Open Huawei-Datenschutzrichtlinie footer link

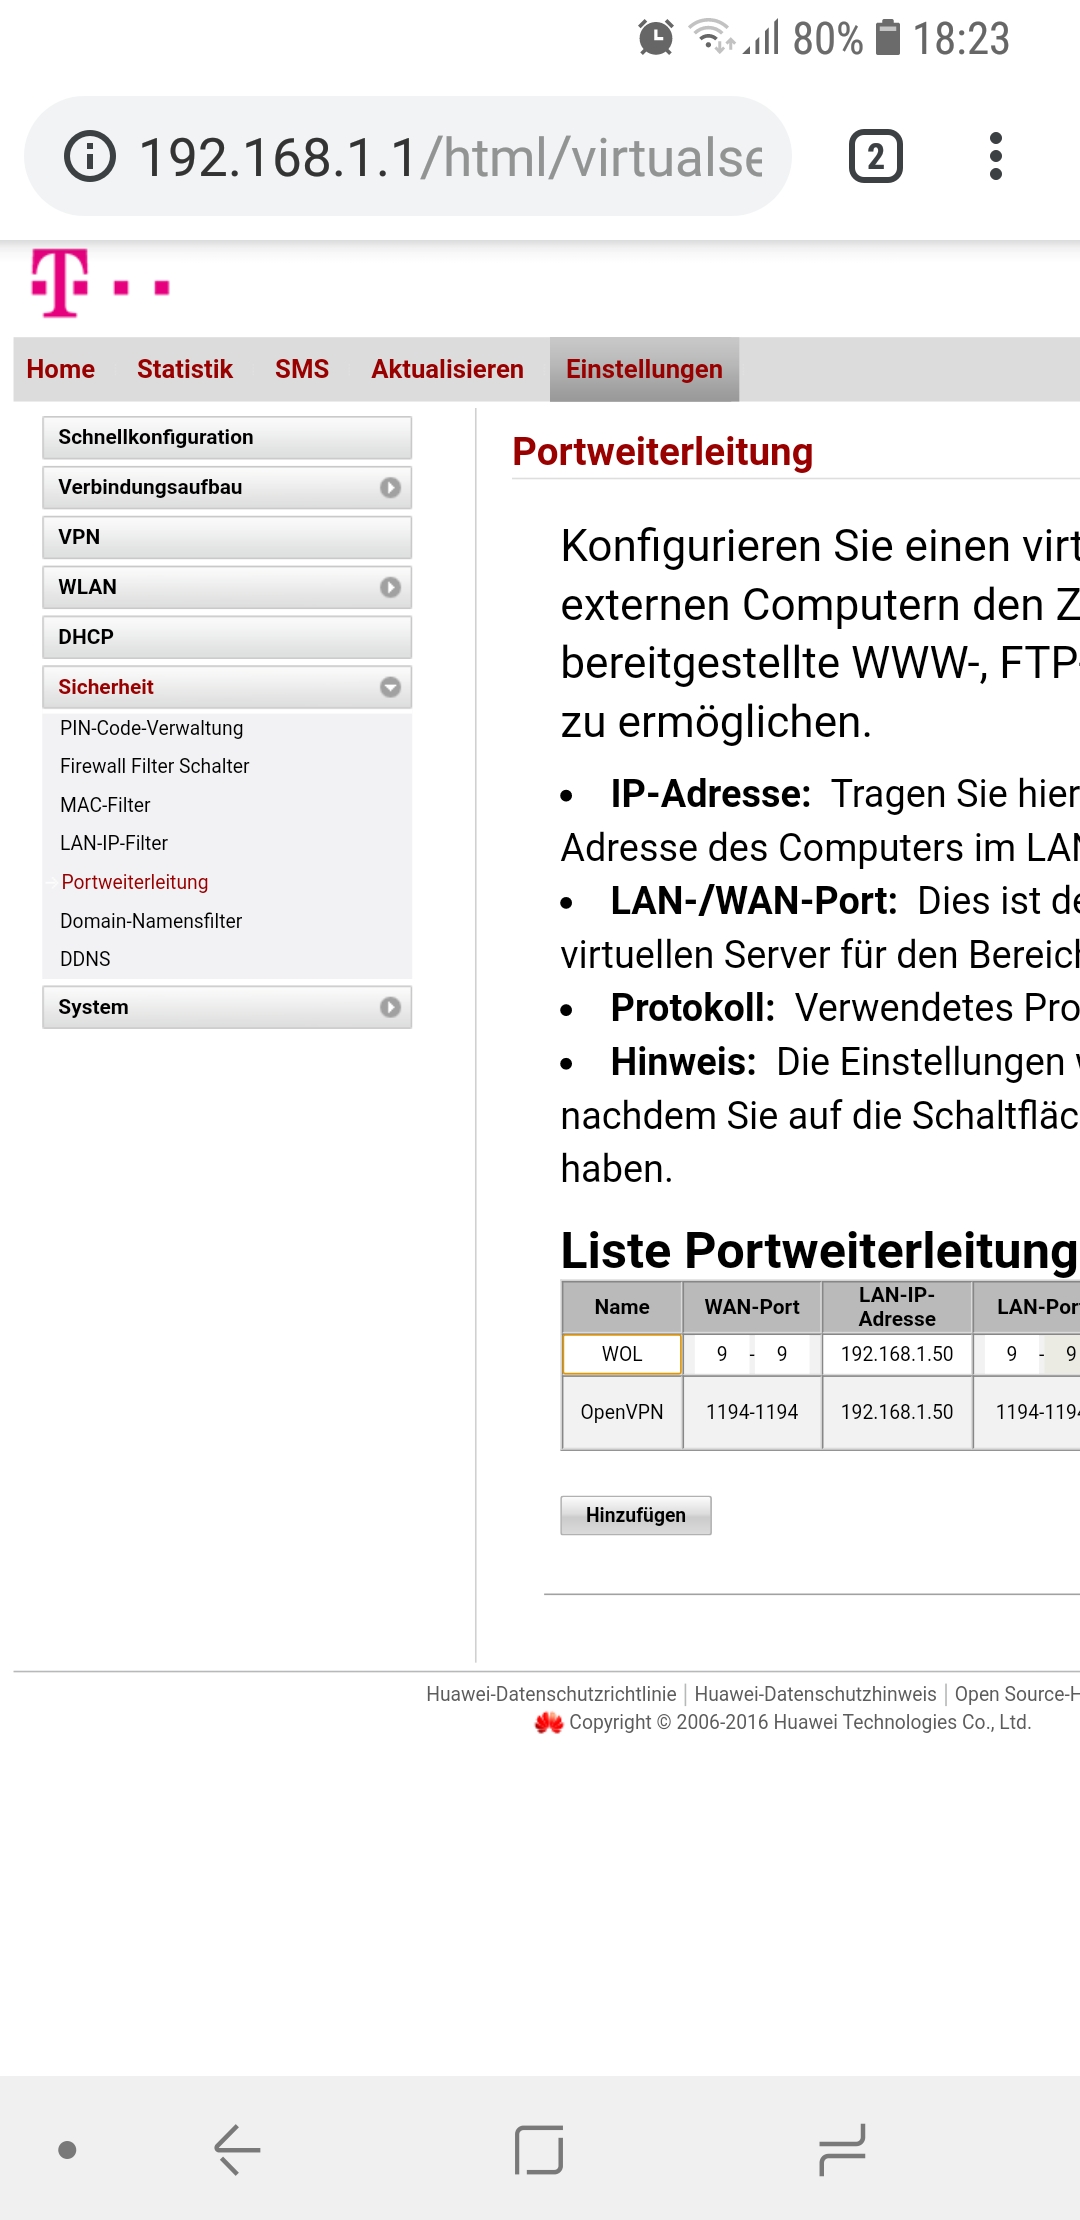click(551, 1694)
